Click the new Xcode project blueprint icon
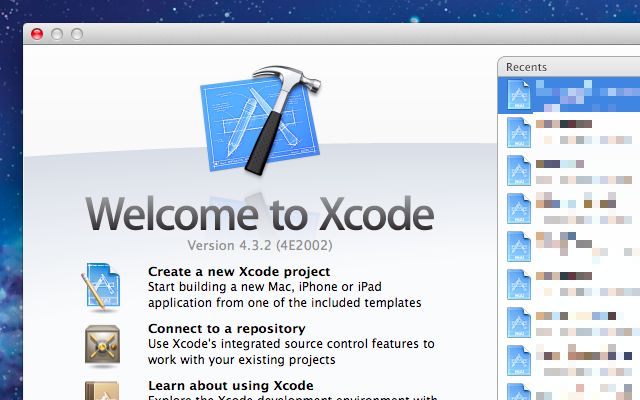Viewport: 640px width, 400px height. (x=101, y=287)
